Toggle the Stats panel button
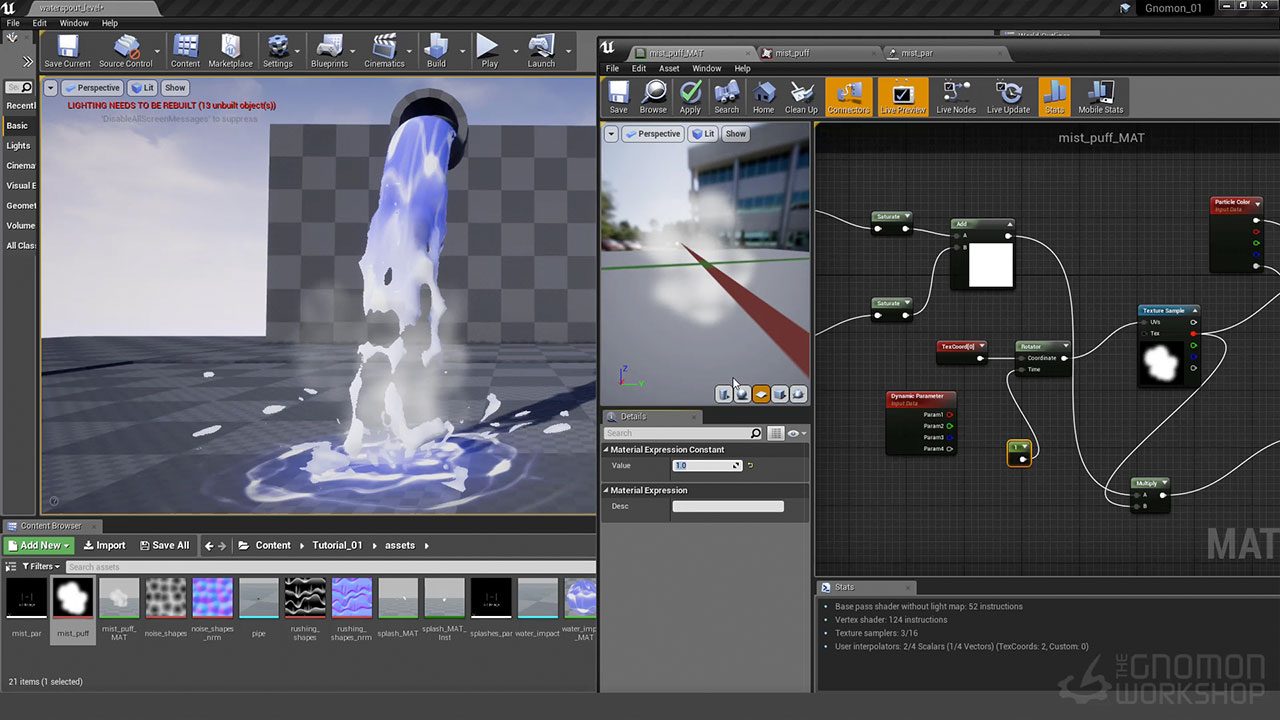1280x720 pixels. tap(1054, 97)
